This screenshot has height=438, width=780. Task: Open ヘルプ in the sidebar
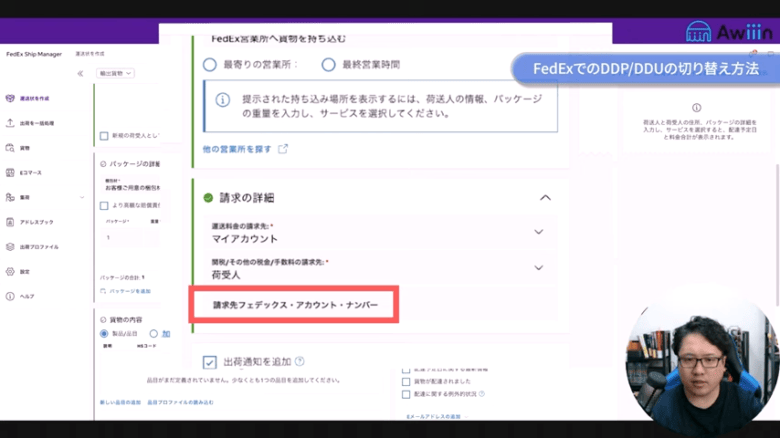tap(27, 296)
